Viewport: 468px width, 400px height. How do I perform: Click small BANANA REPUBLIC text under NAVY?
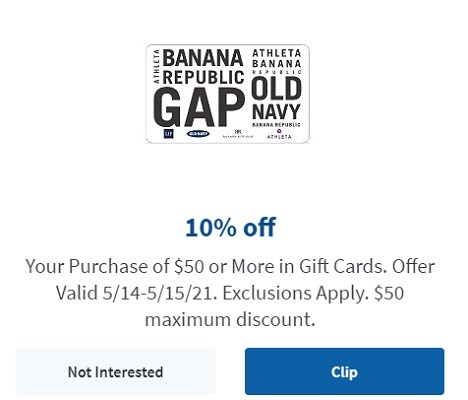tap(276, 125)
